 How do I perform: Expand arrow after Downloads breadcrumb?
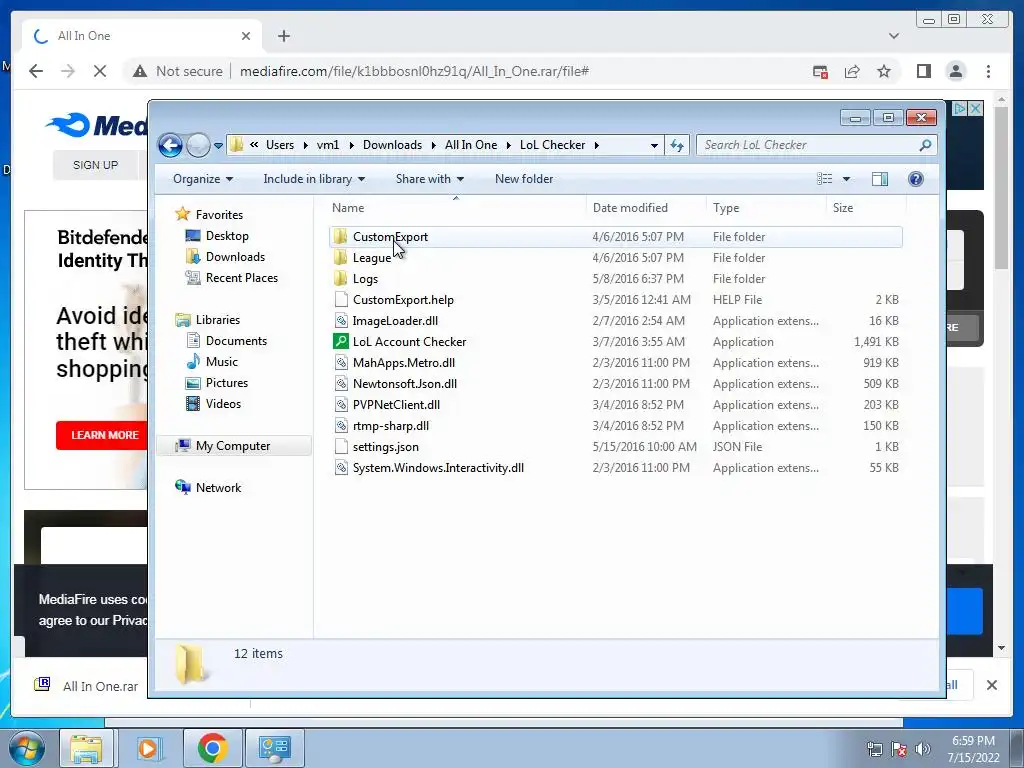(x=433, y=145)
